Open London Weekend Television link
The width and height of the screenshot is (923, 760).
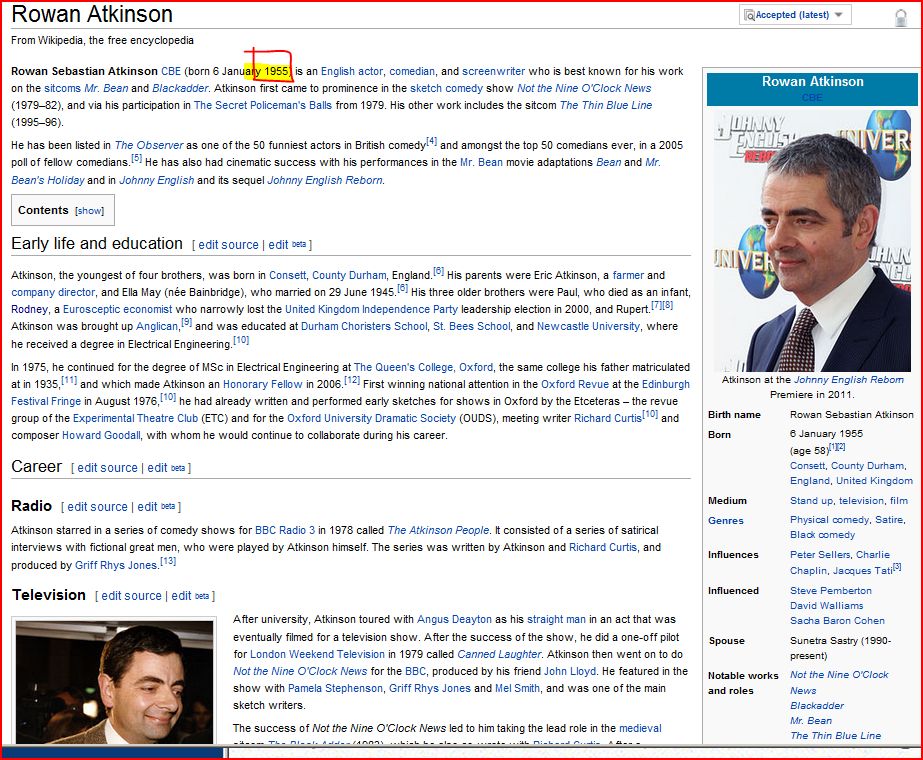(x=317, y=654)
